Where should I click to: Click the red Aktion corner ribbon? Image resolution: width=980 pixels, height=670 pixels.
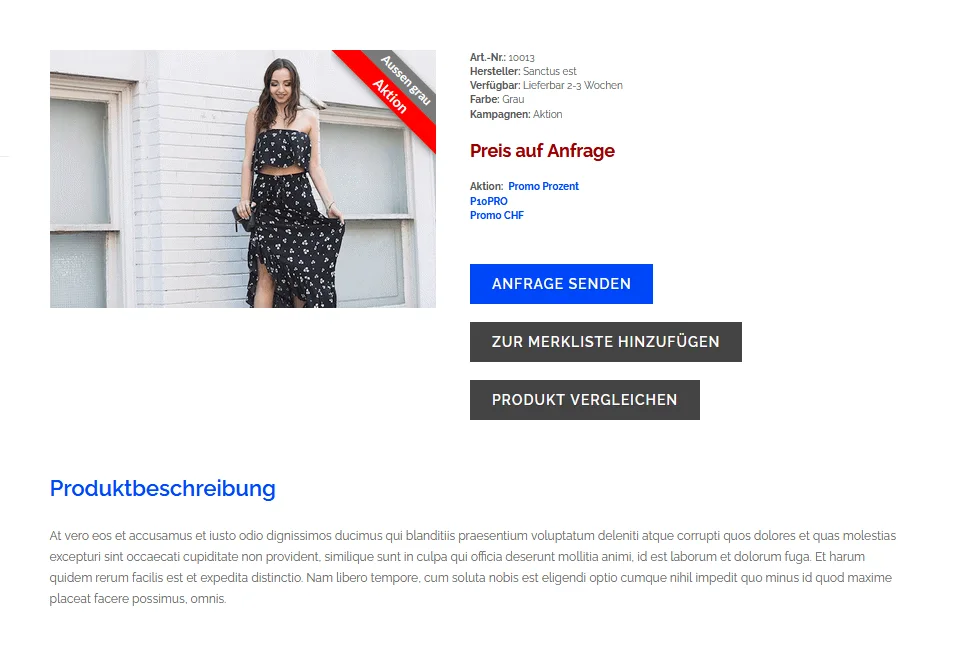(x=390, y=96)
